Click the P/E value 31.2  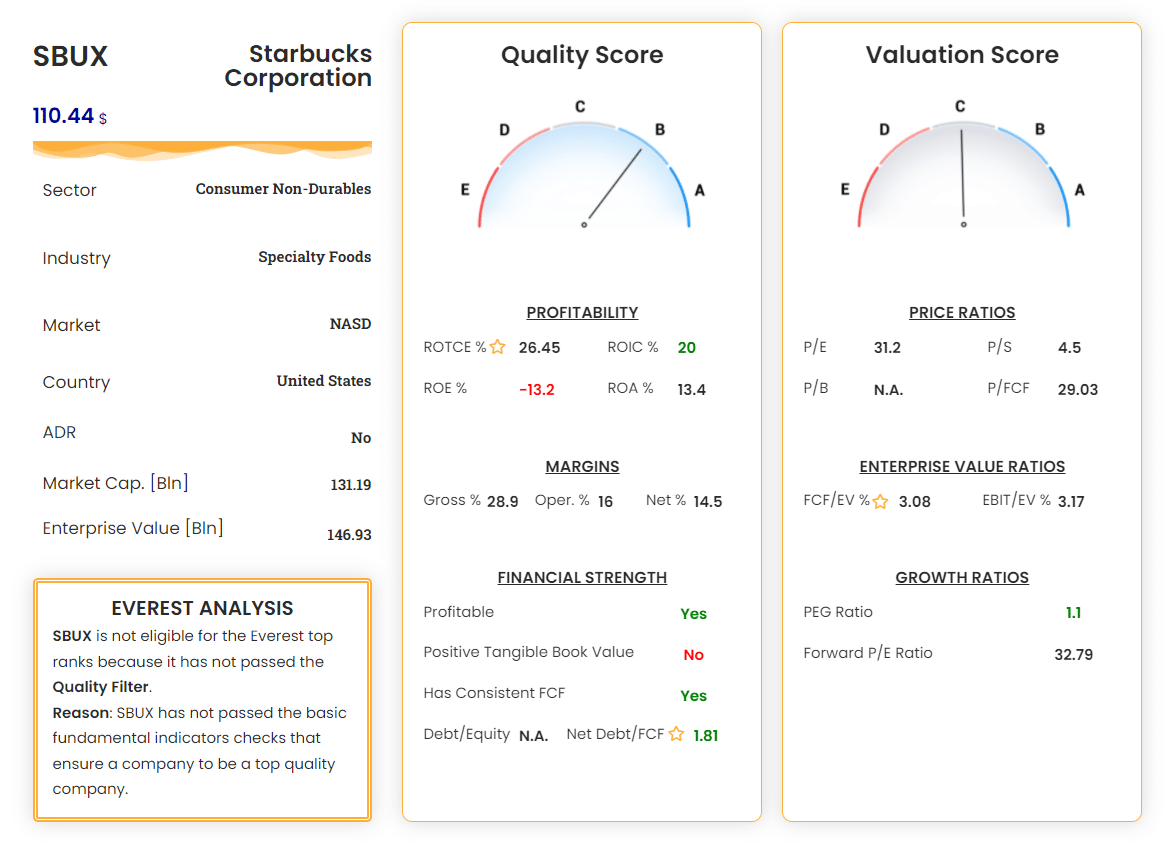(x=887, y=348)
